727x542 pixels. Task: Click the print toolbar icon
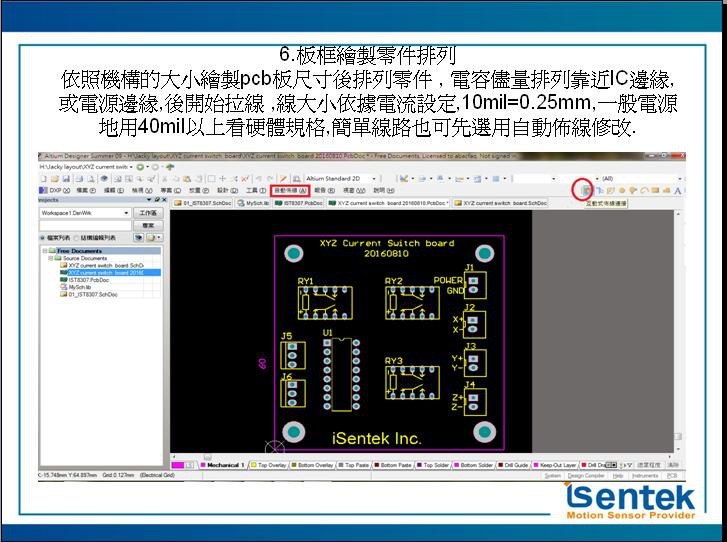click(x=79, y=179)
